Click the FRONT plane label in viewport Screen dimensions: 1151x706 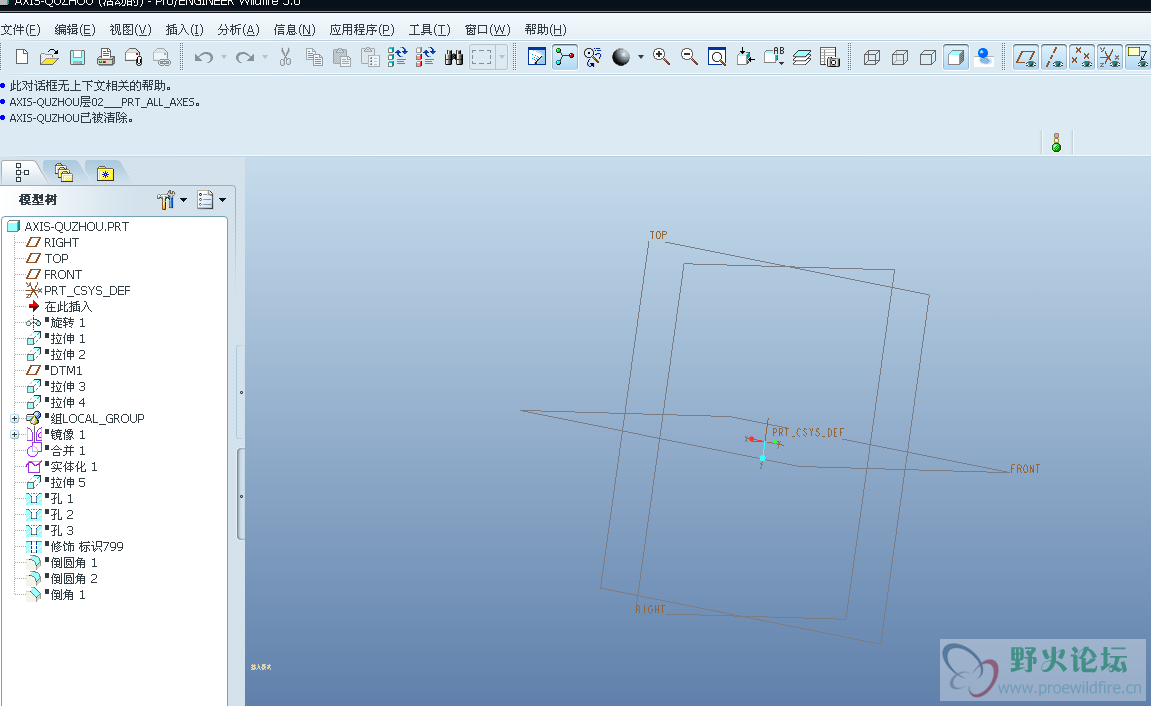[x=1025, y=469]
